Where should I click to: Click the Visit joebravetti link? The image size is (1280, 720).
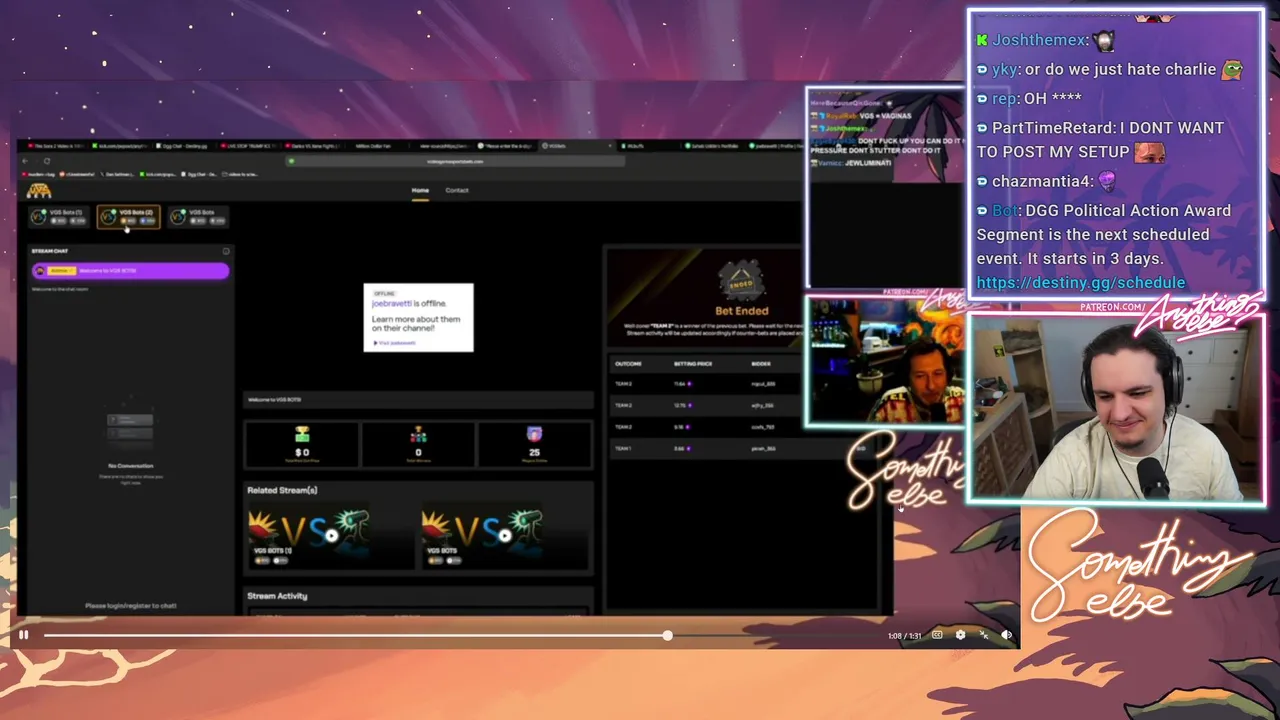click(x=395, y=343)
